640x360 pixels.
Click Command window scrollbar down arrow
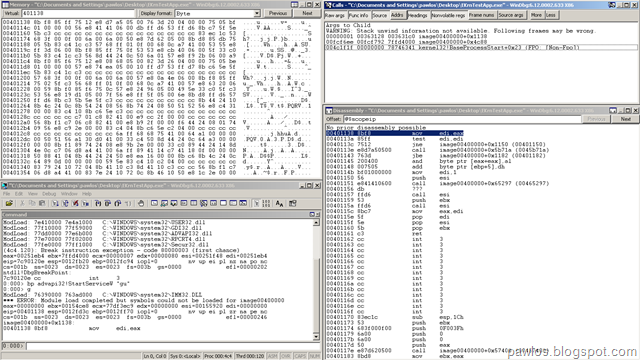pyautogui.click(x=316, y=337)
